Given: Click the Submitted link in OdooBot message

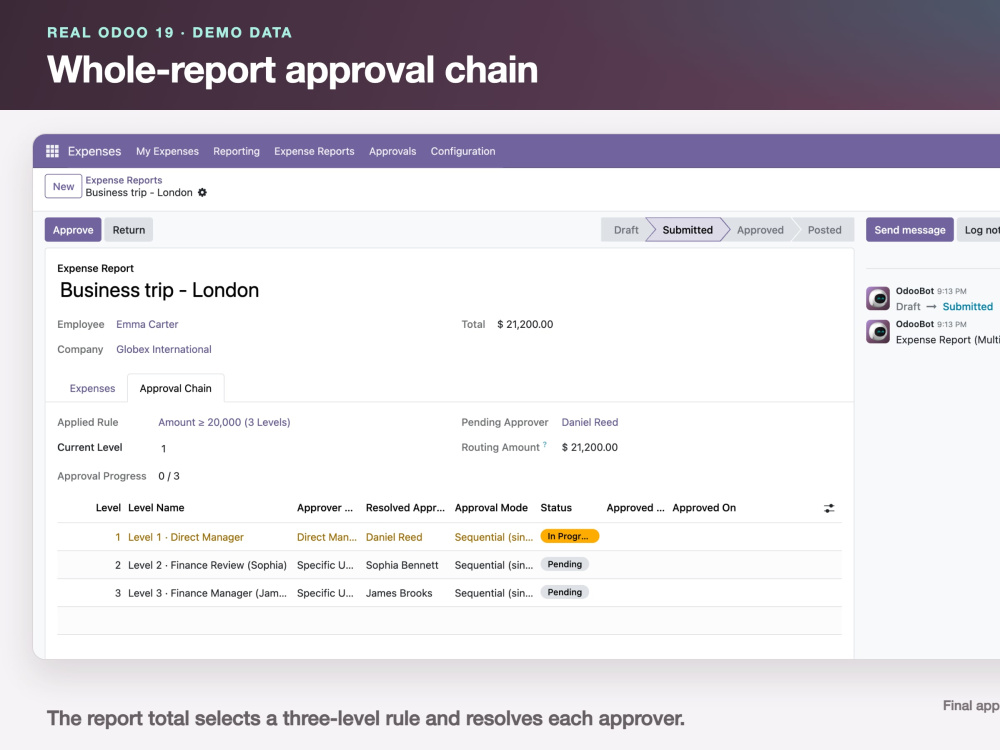Looking at the screenshot, I should pyautogui.click(x=967, y=307).
